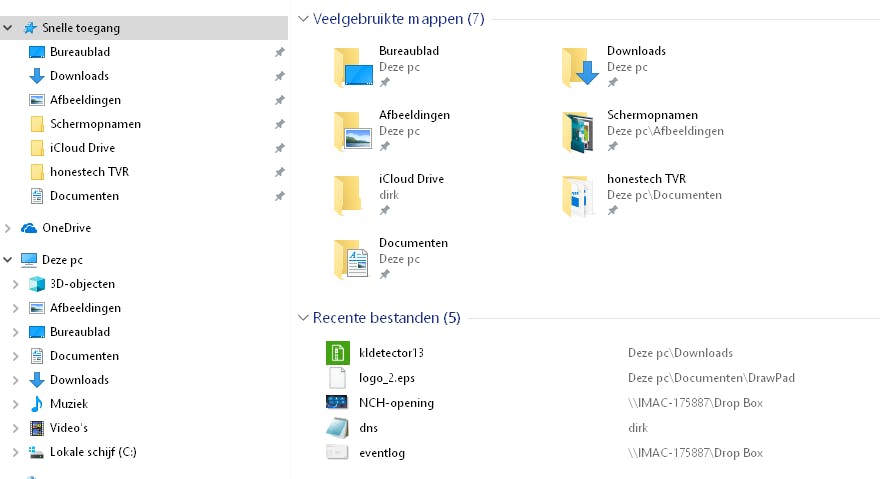Open the NCH-opening recent file icon
Image resolution: width=880 pixels, height=479 pixels.
click(337, 403)
